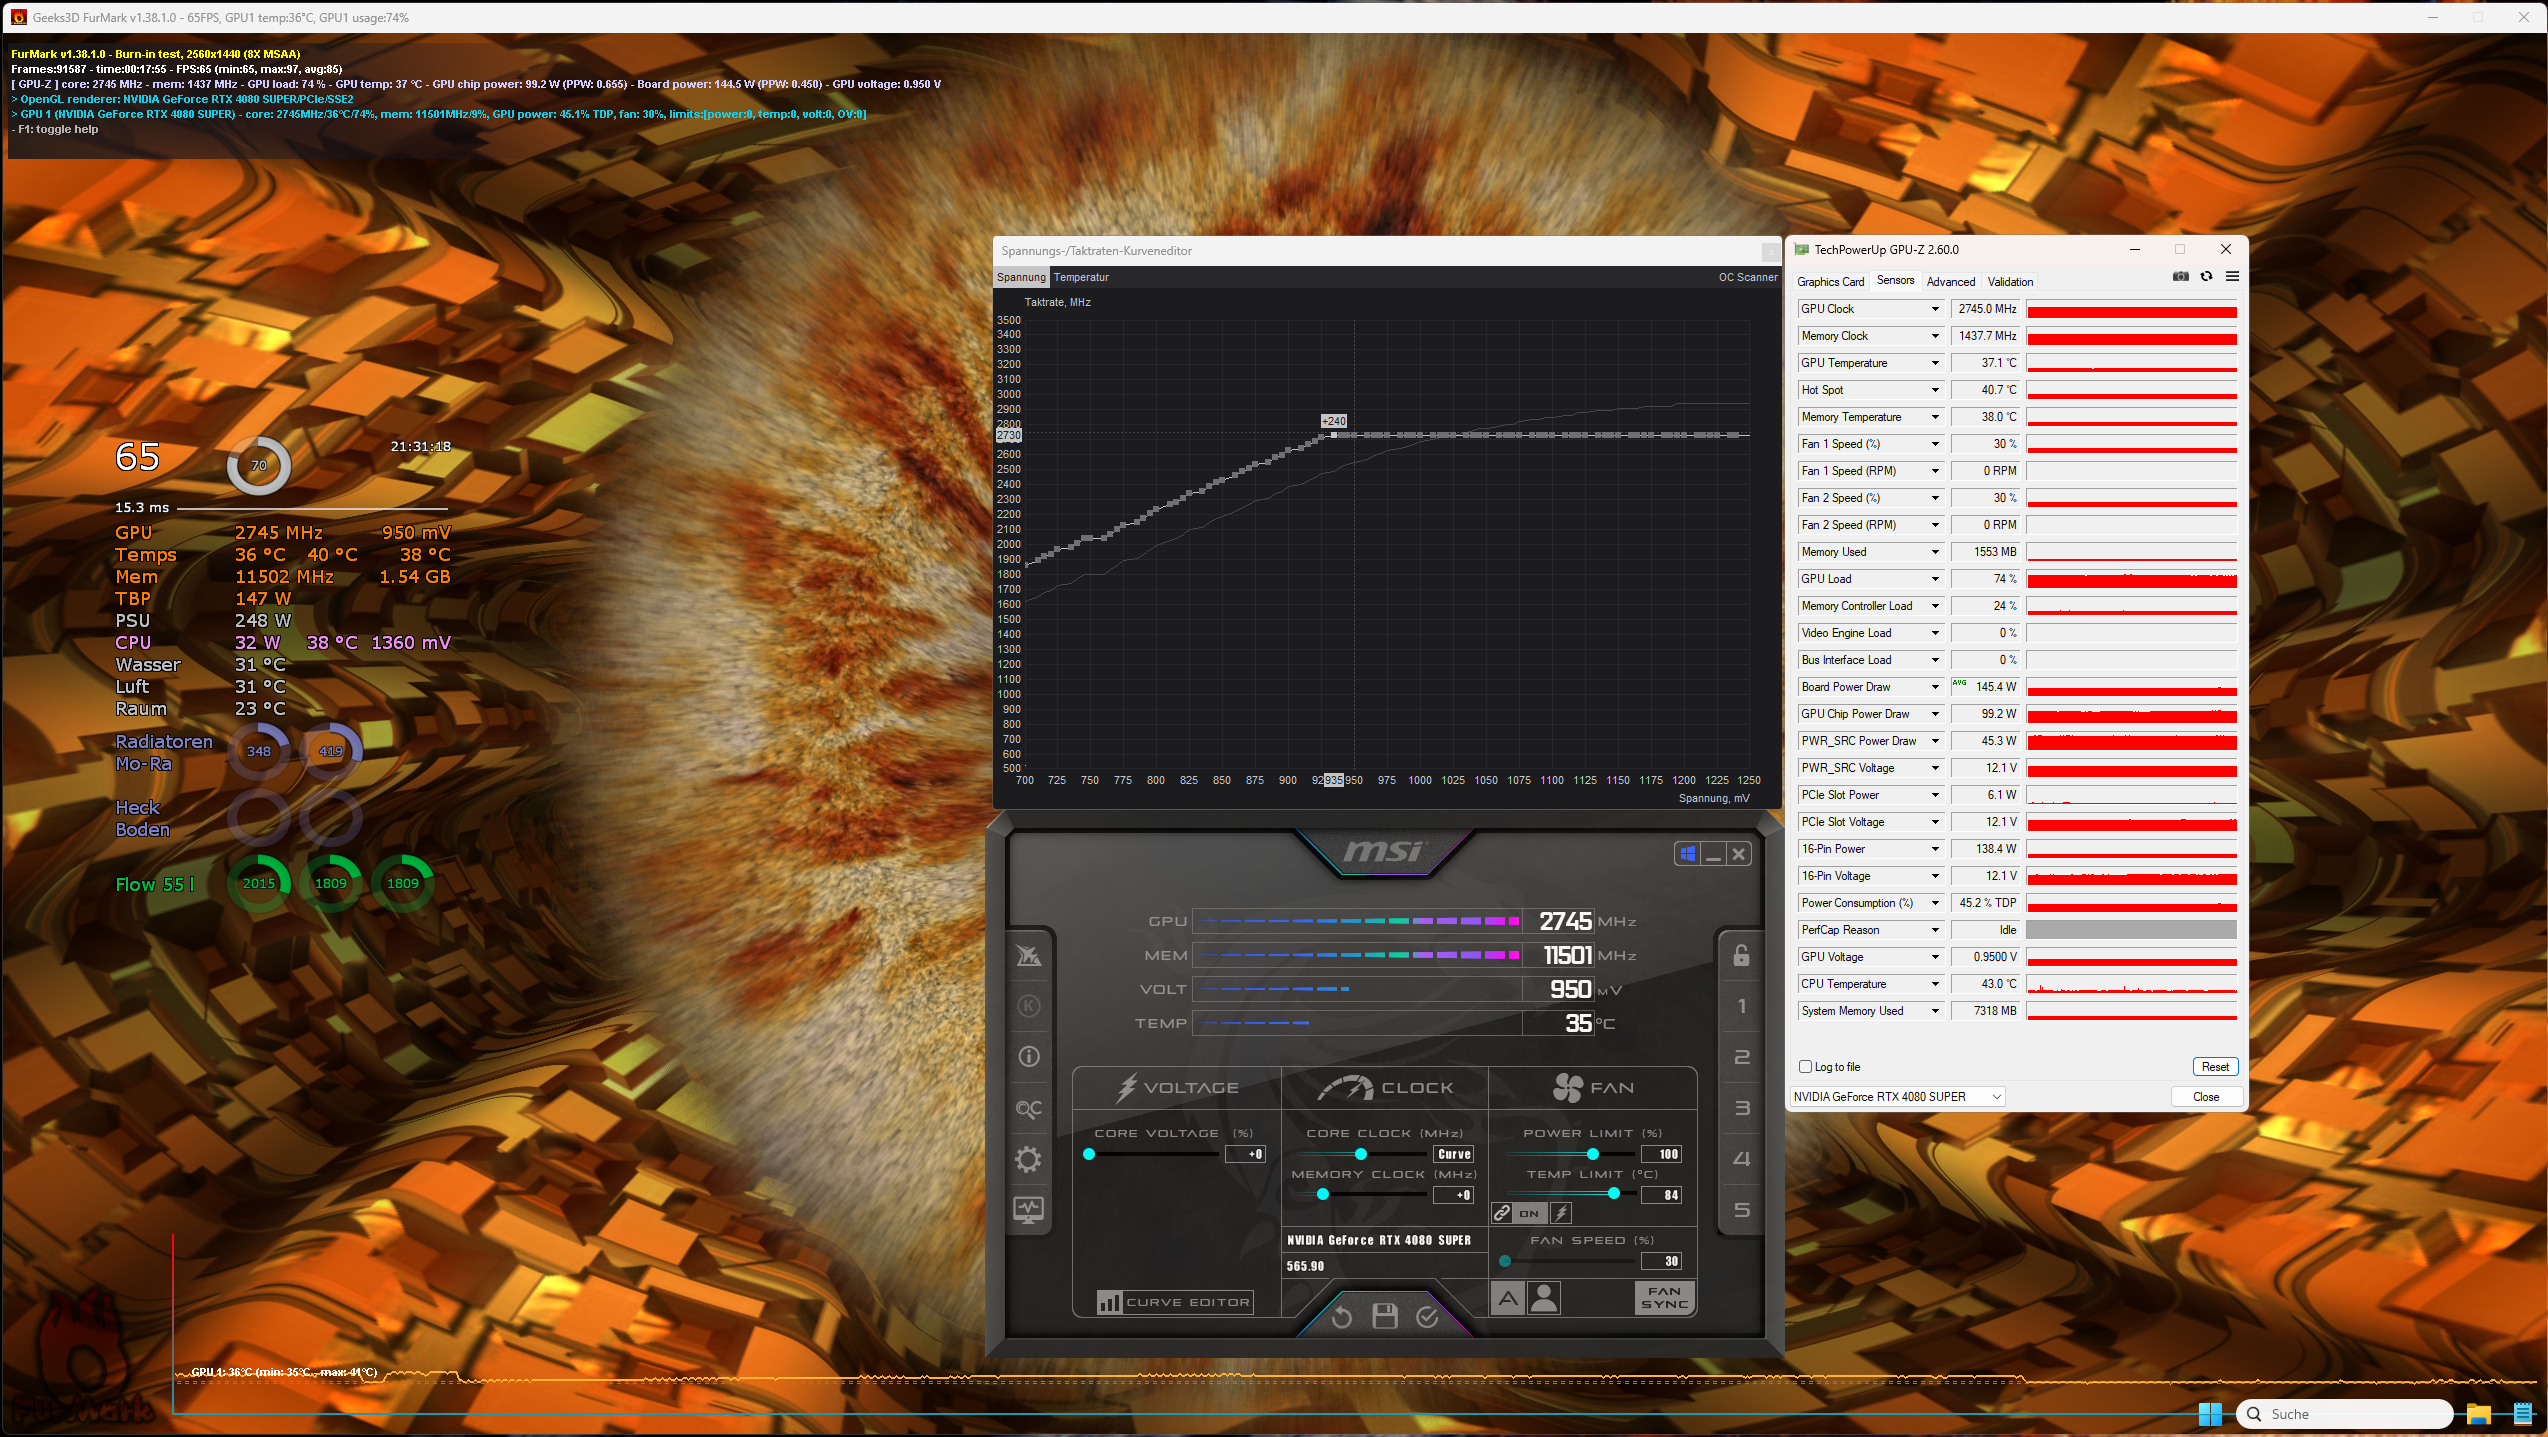Switch to the Advanced tab in GPU-Z
The height and width of the screenshot is (1437, 2548).
[x=1950, y=282]
